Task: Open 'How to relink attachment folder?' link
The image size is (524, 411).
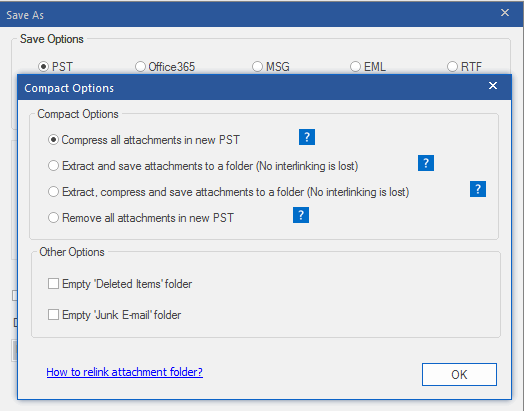Action: [125, 372]
